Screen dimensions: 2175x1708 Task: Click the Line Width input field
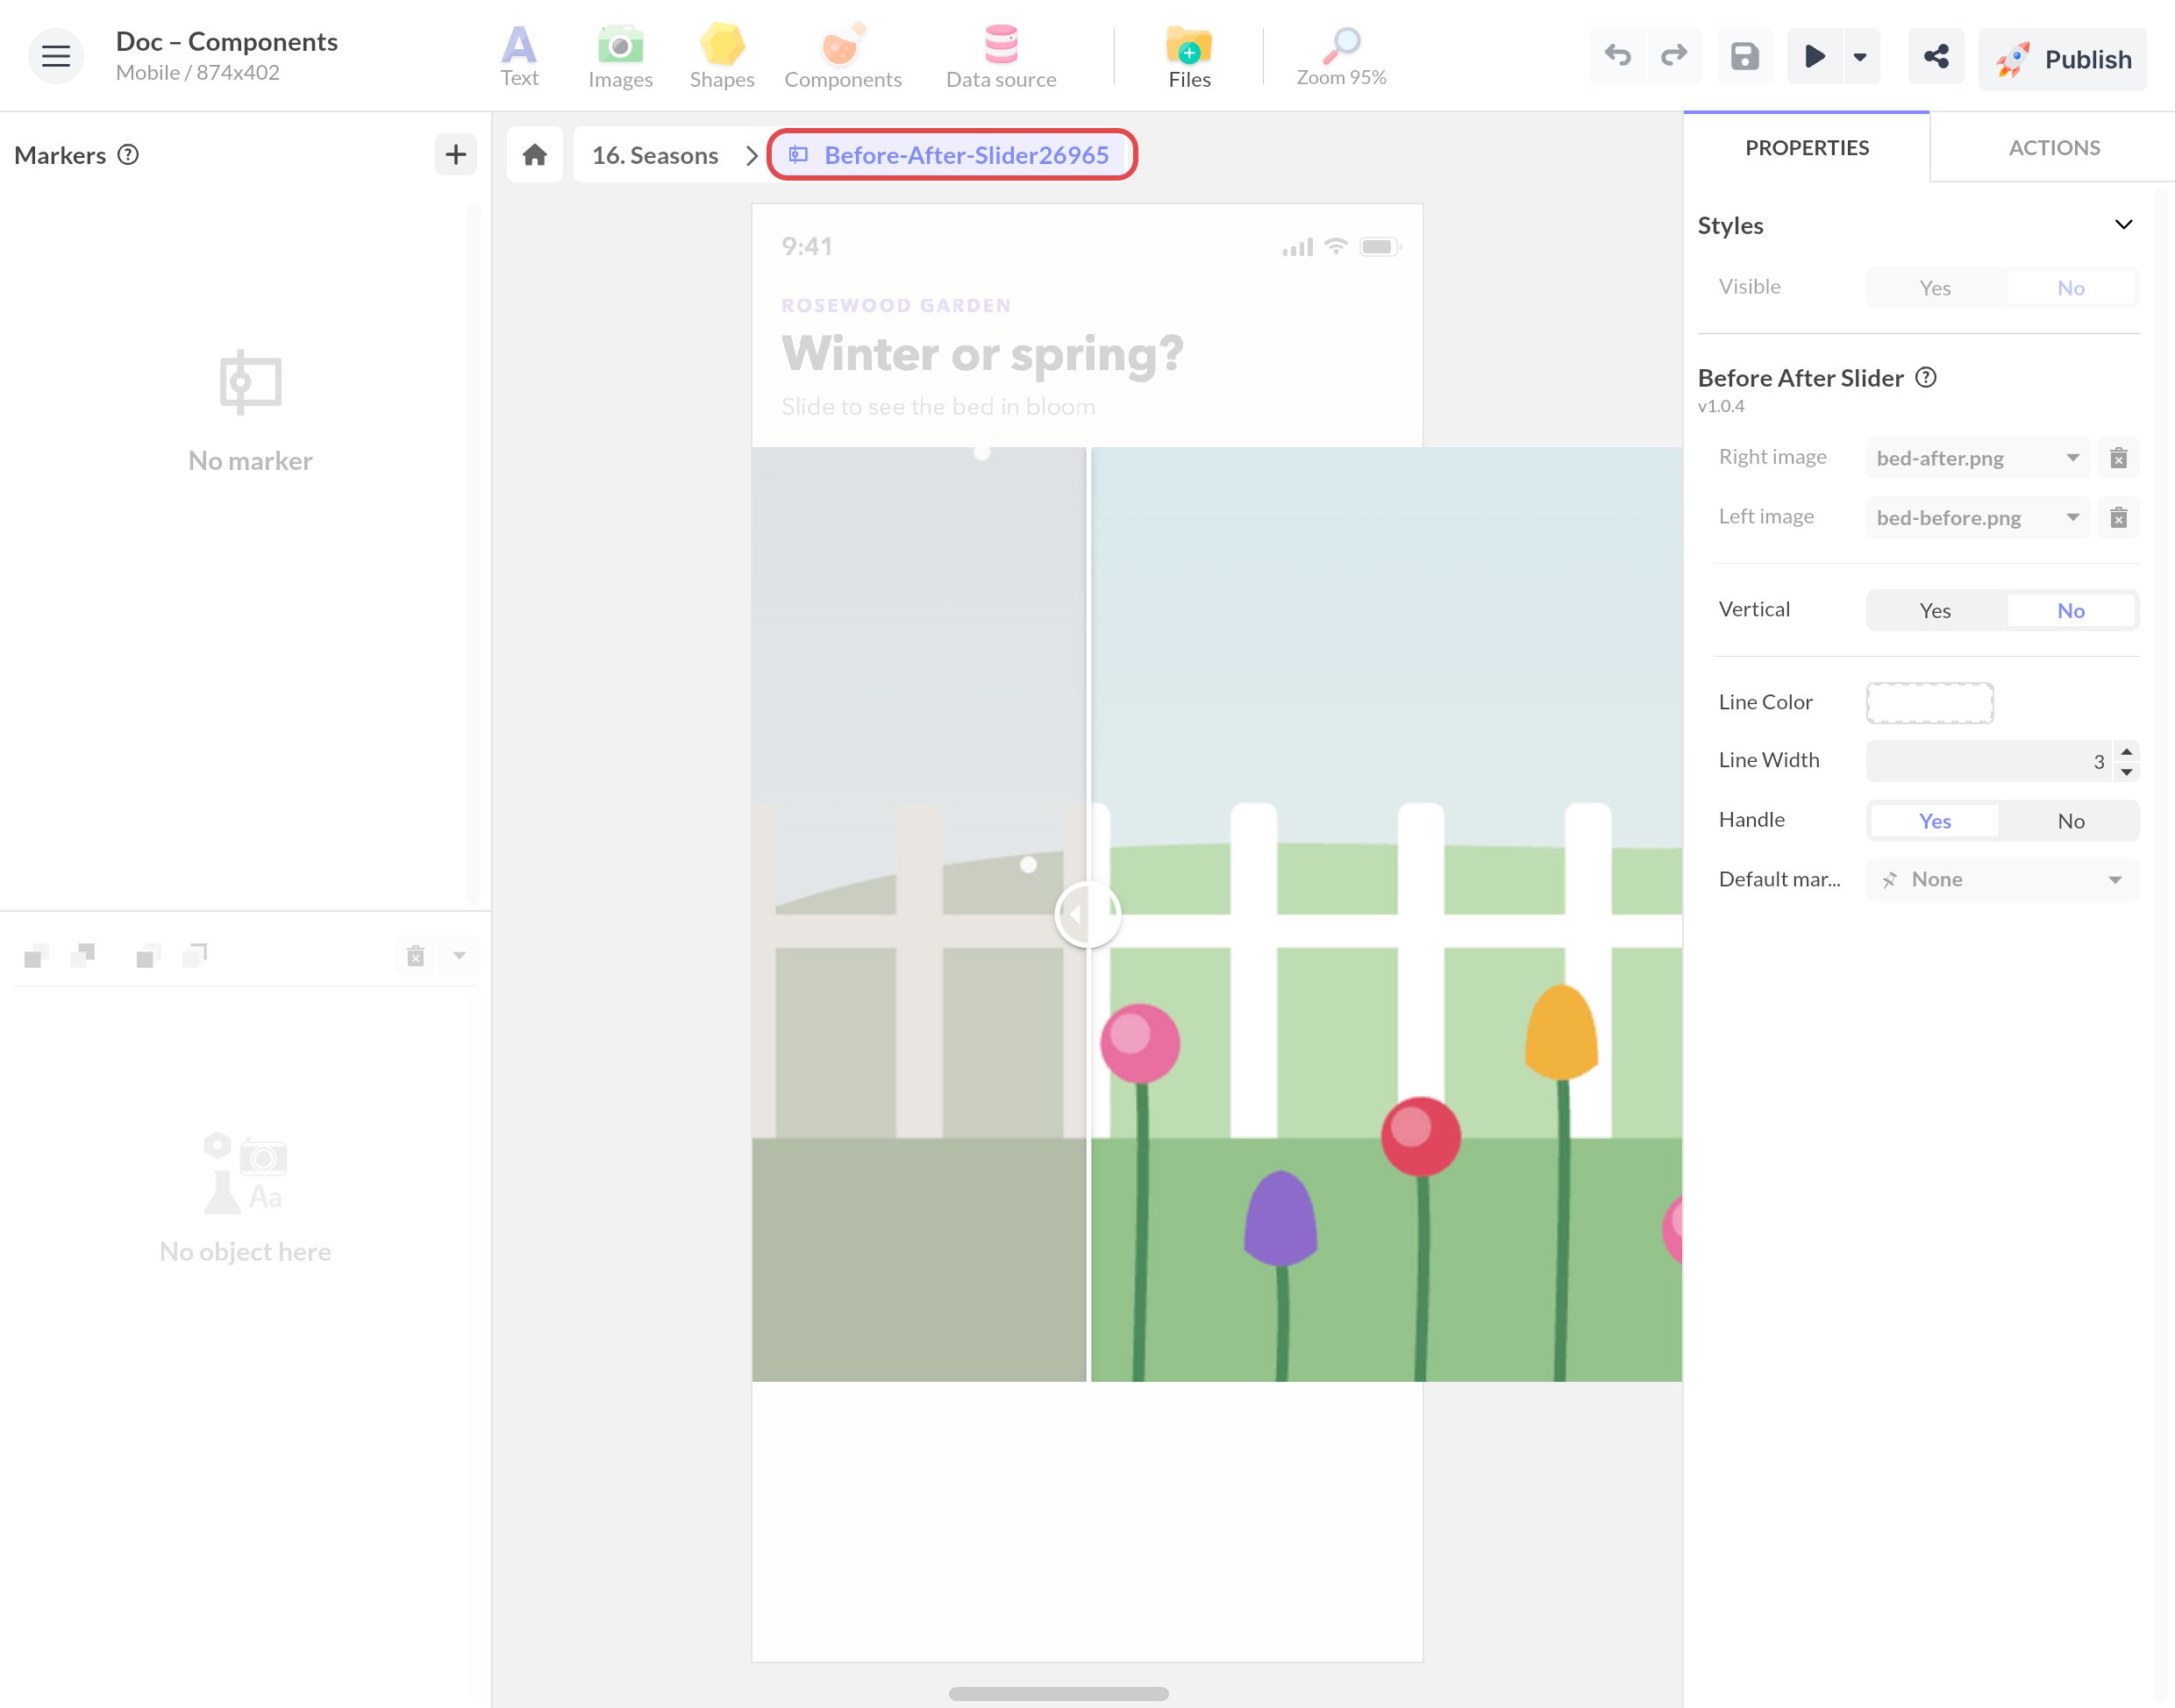pyautogui.click(x=1988, y=761)
